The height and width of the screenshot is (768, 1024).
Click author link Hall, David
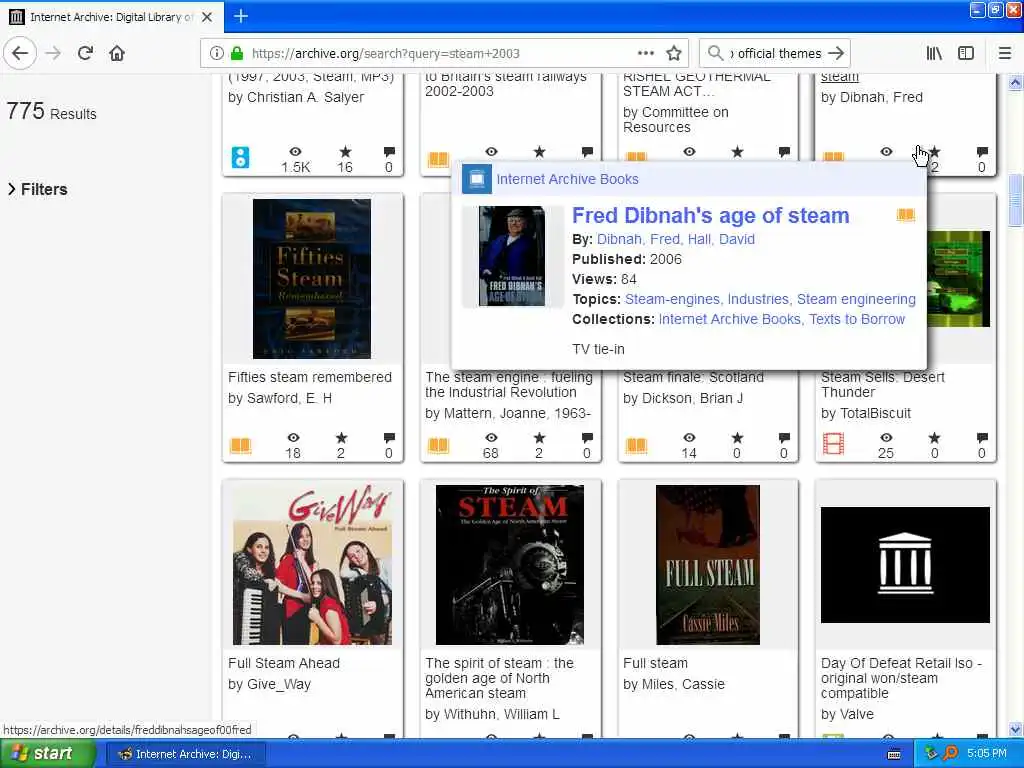(x=721, y=239)
